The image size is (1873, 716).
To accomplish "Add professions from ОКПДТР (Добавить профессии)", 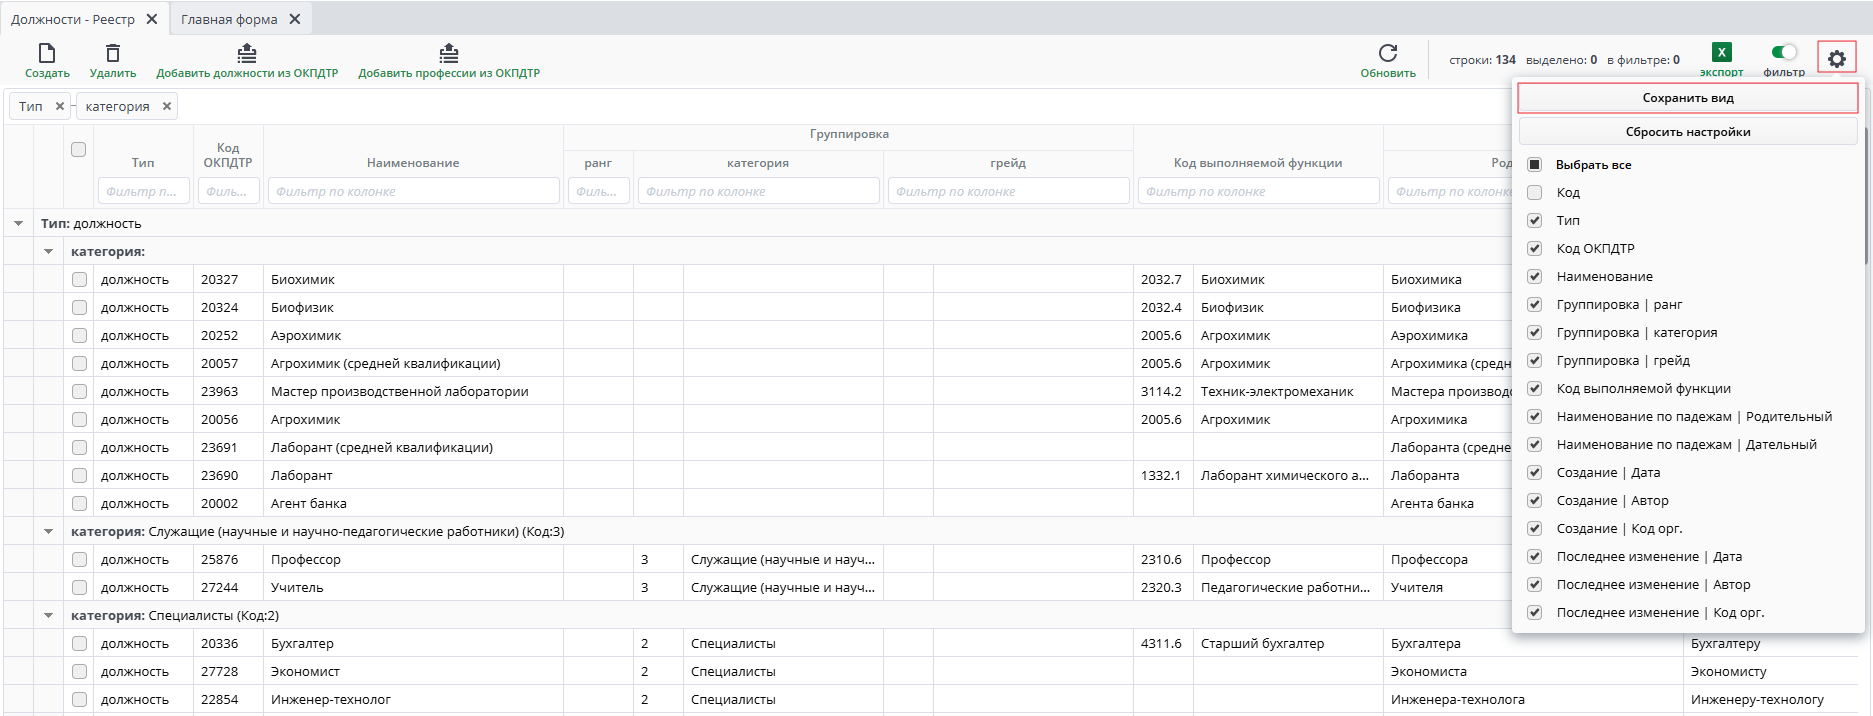I will 449,54.
